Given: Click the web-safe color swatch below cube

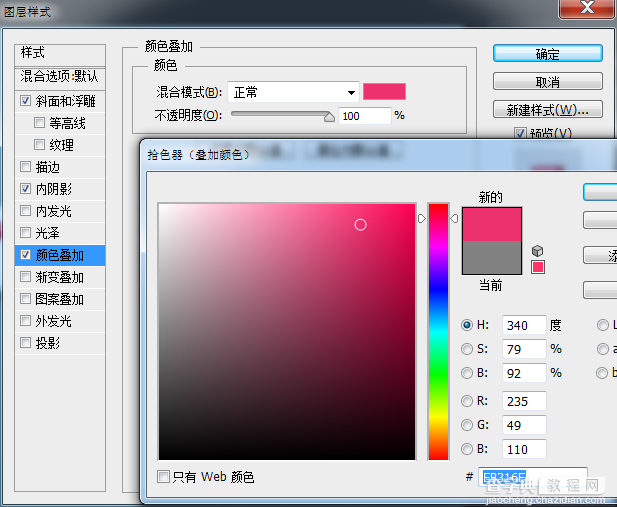Looking at the screenshot, I should (538, 267).
